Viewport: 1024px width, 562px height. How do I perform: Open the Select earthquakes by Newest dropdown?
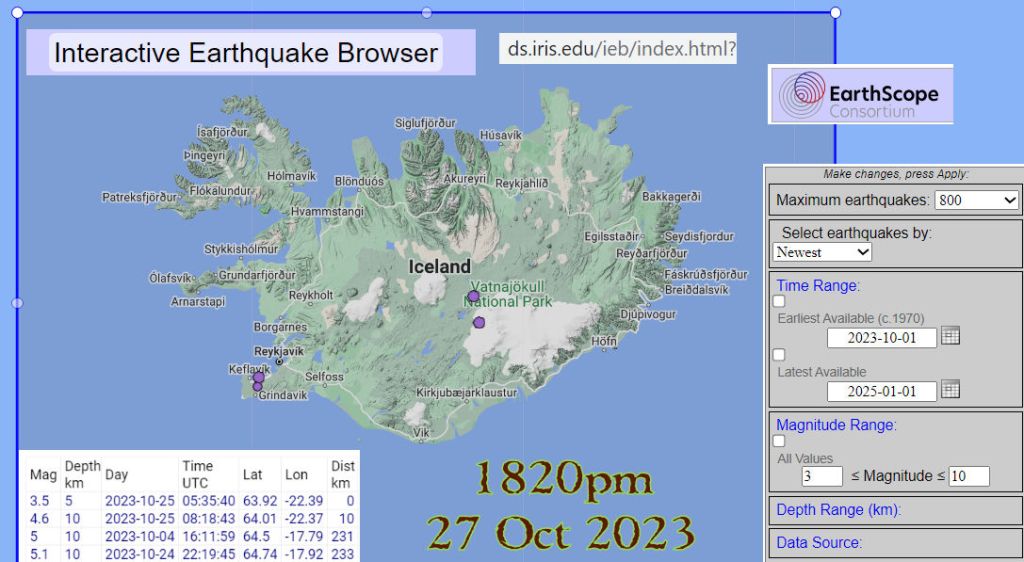click(822, 252)
